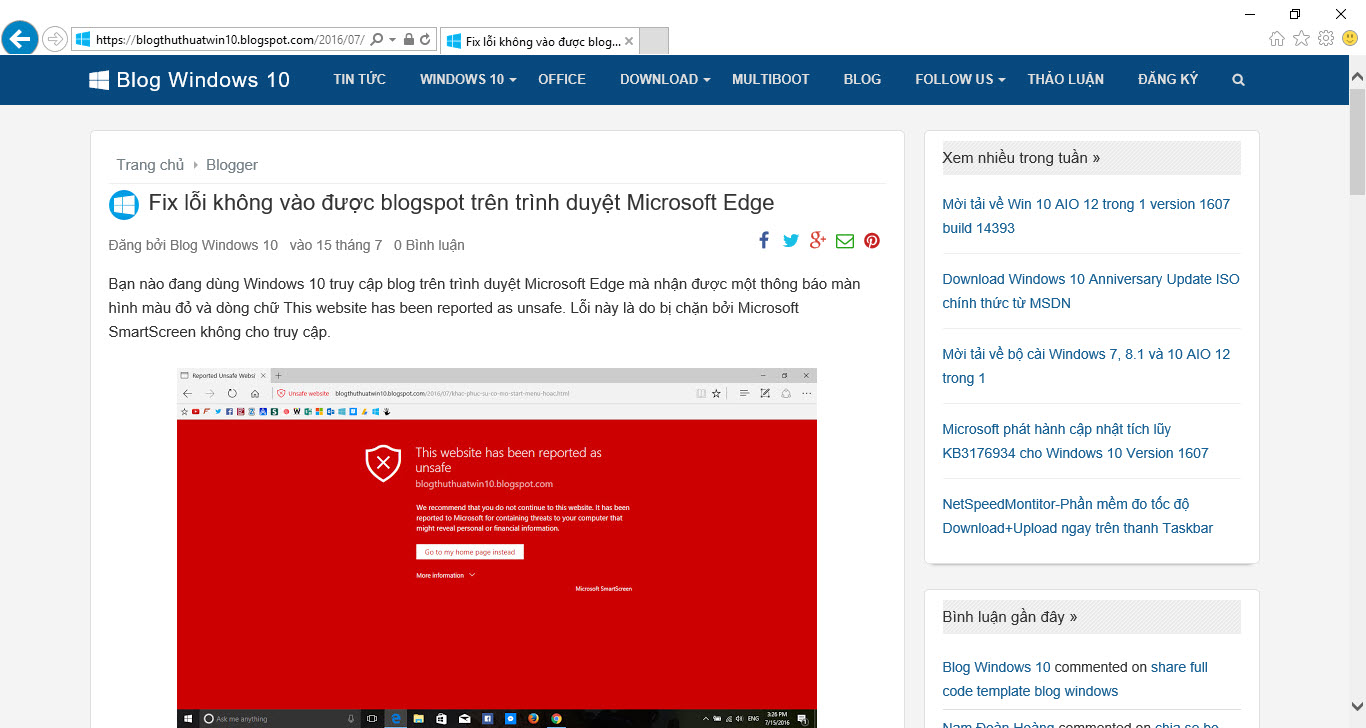Open the THẢO LUẬN menu item
Image resolution: width=1366 pixels, height=728 pixels.
click(x=1066, y=79)
